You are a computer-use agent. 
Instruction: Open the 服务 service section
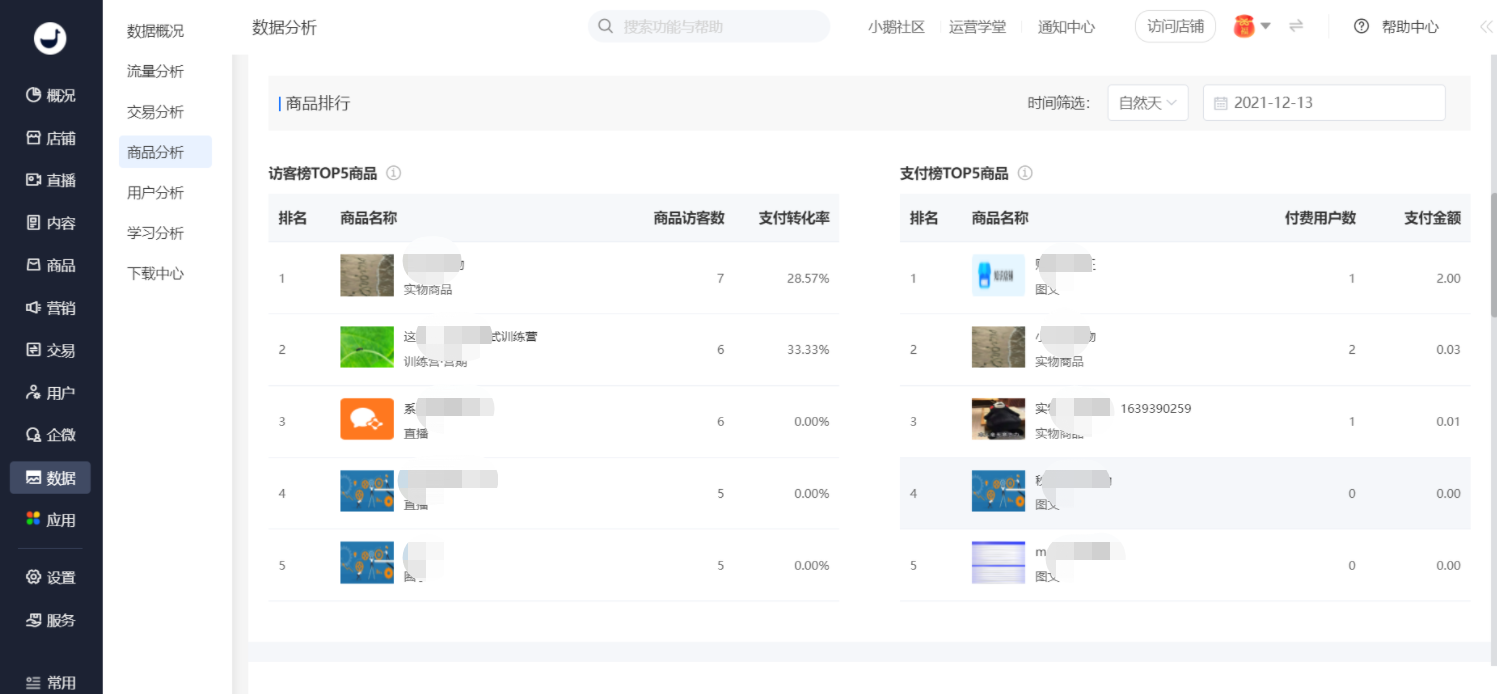50,620
